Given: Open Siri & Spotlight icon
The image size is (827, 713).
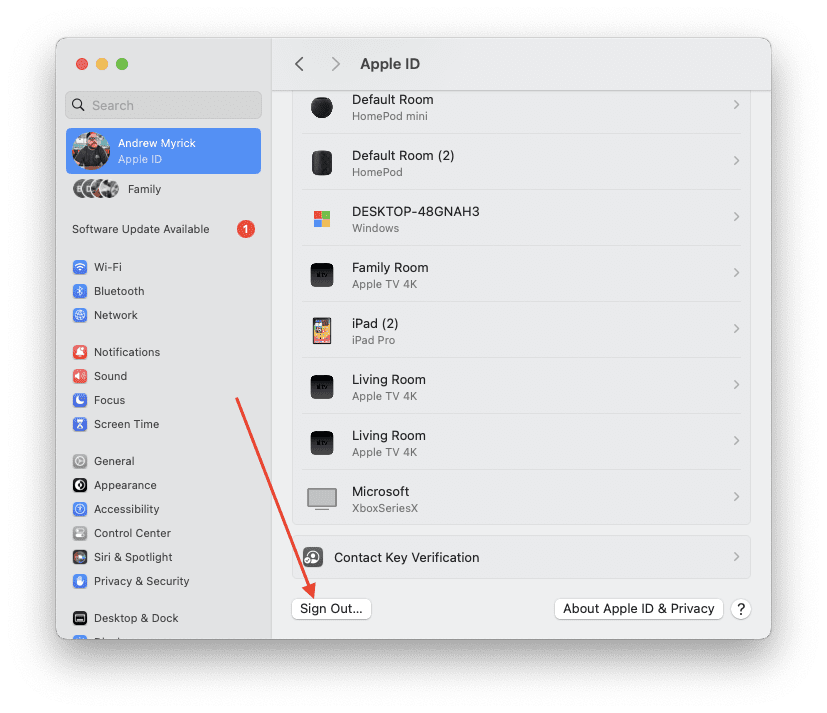Looking at the screenshot, I should [80, 557].
